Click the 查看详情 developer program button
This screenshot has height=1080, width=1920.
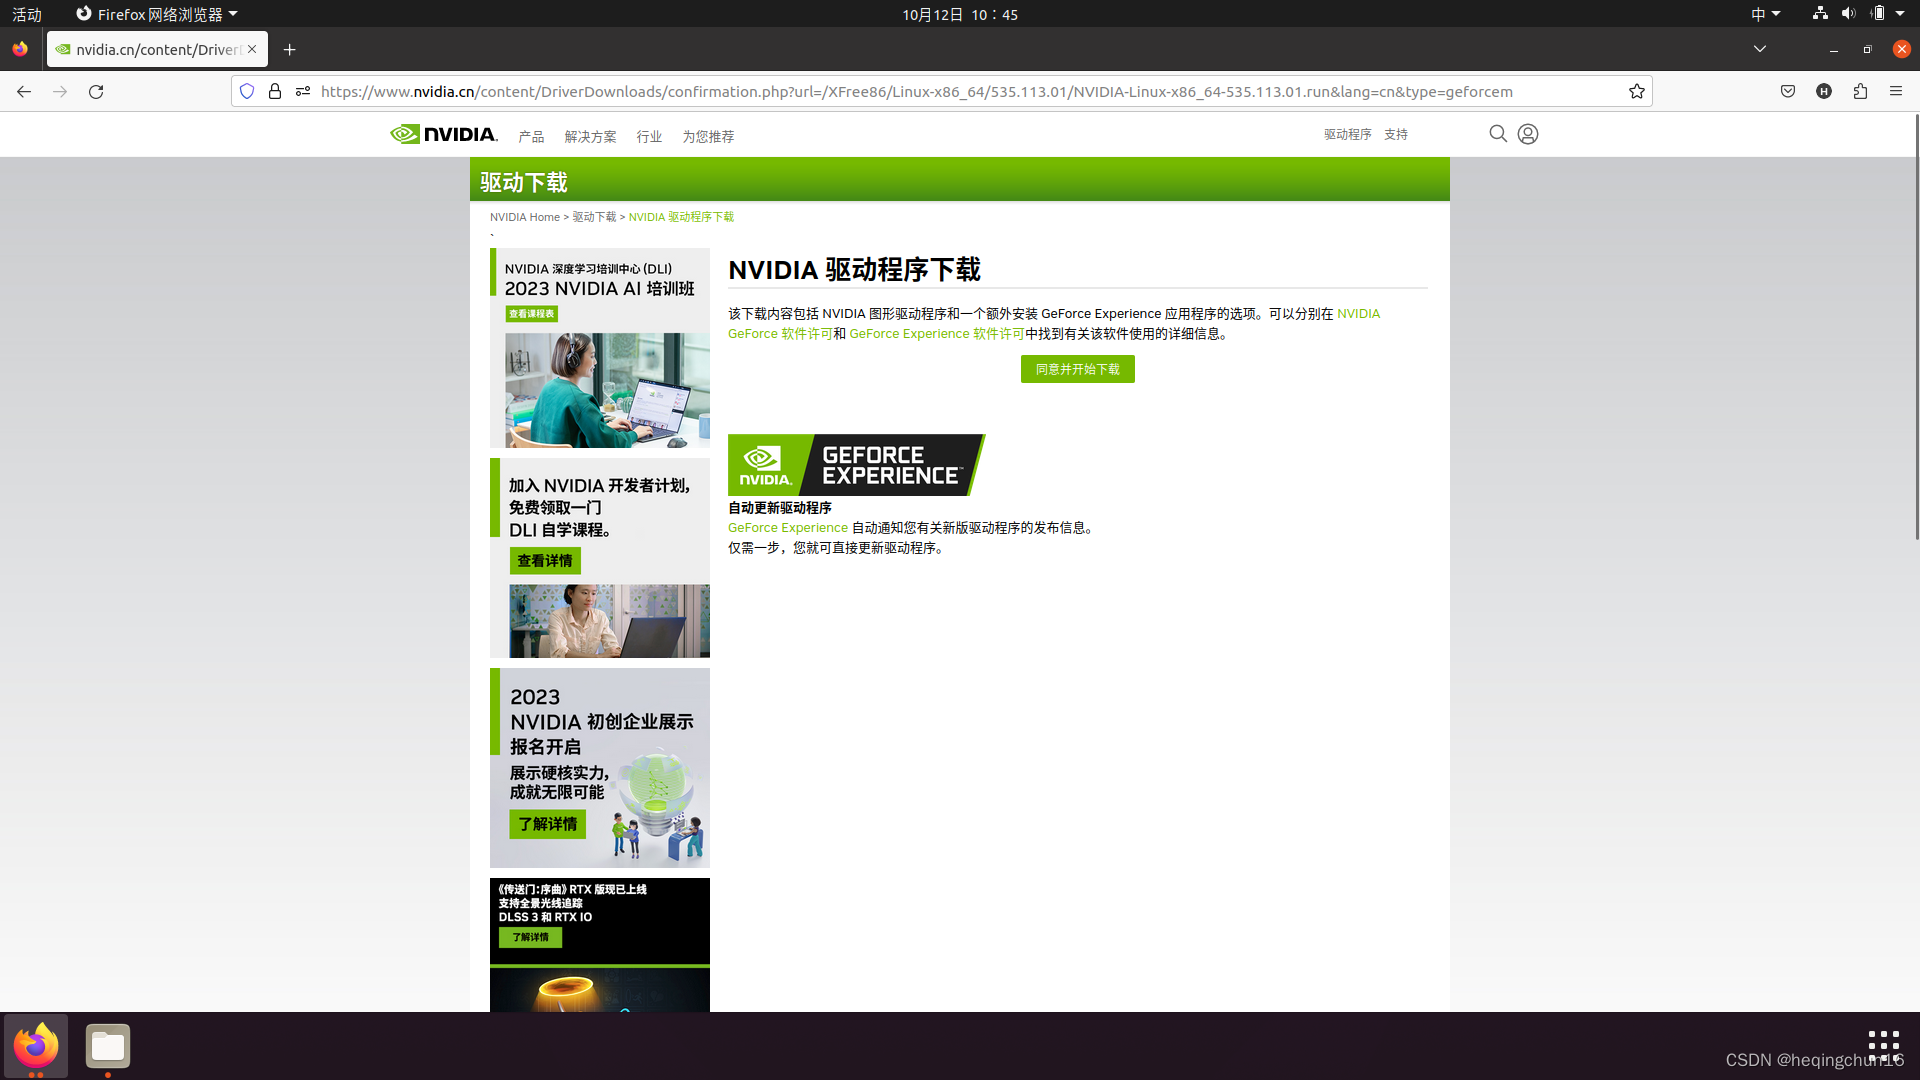coord(545,561)
